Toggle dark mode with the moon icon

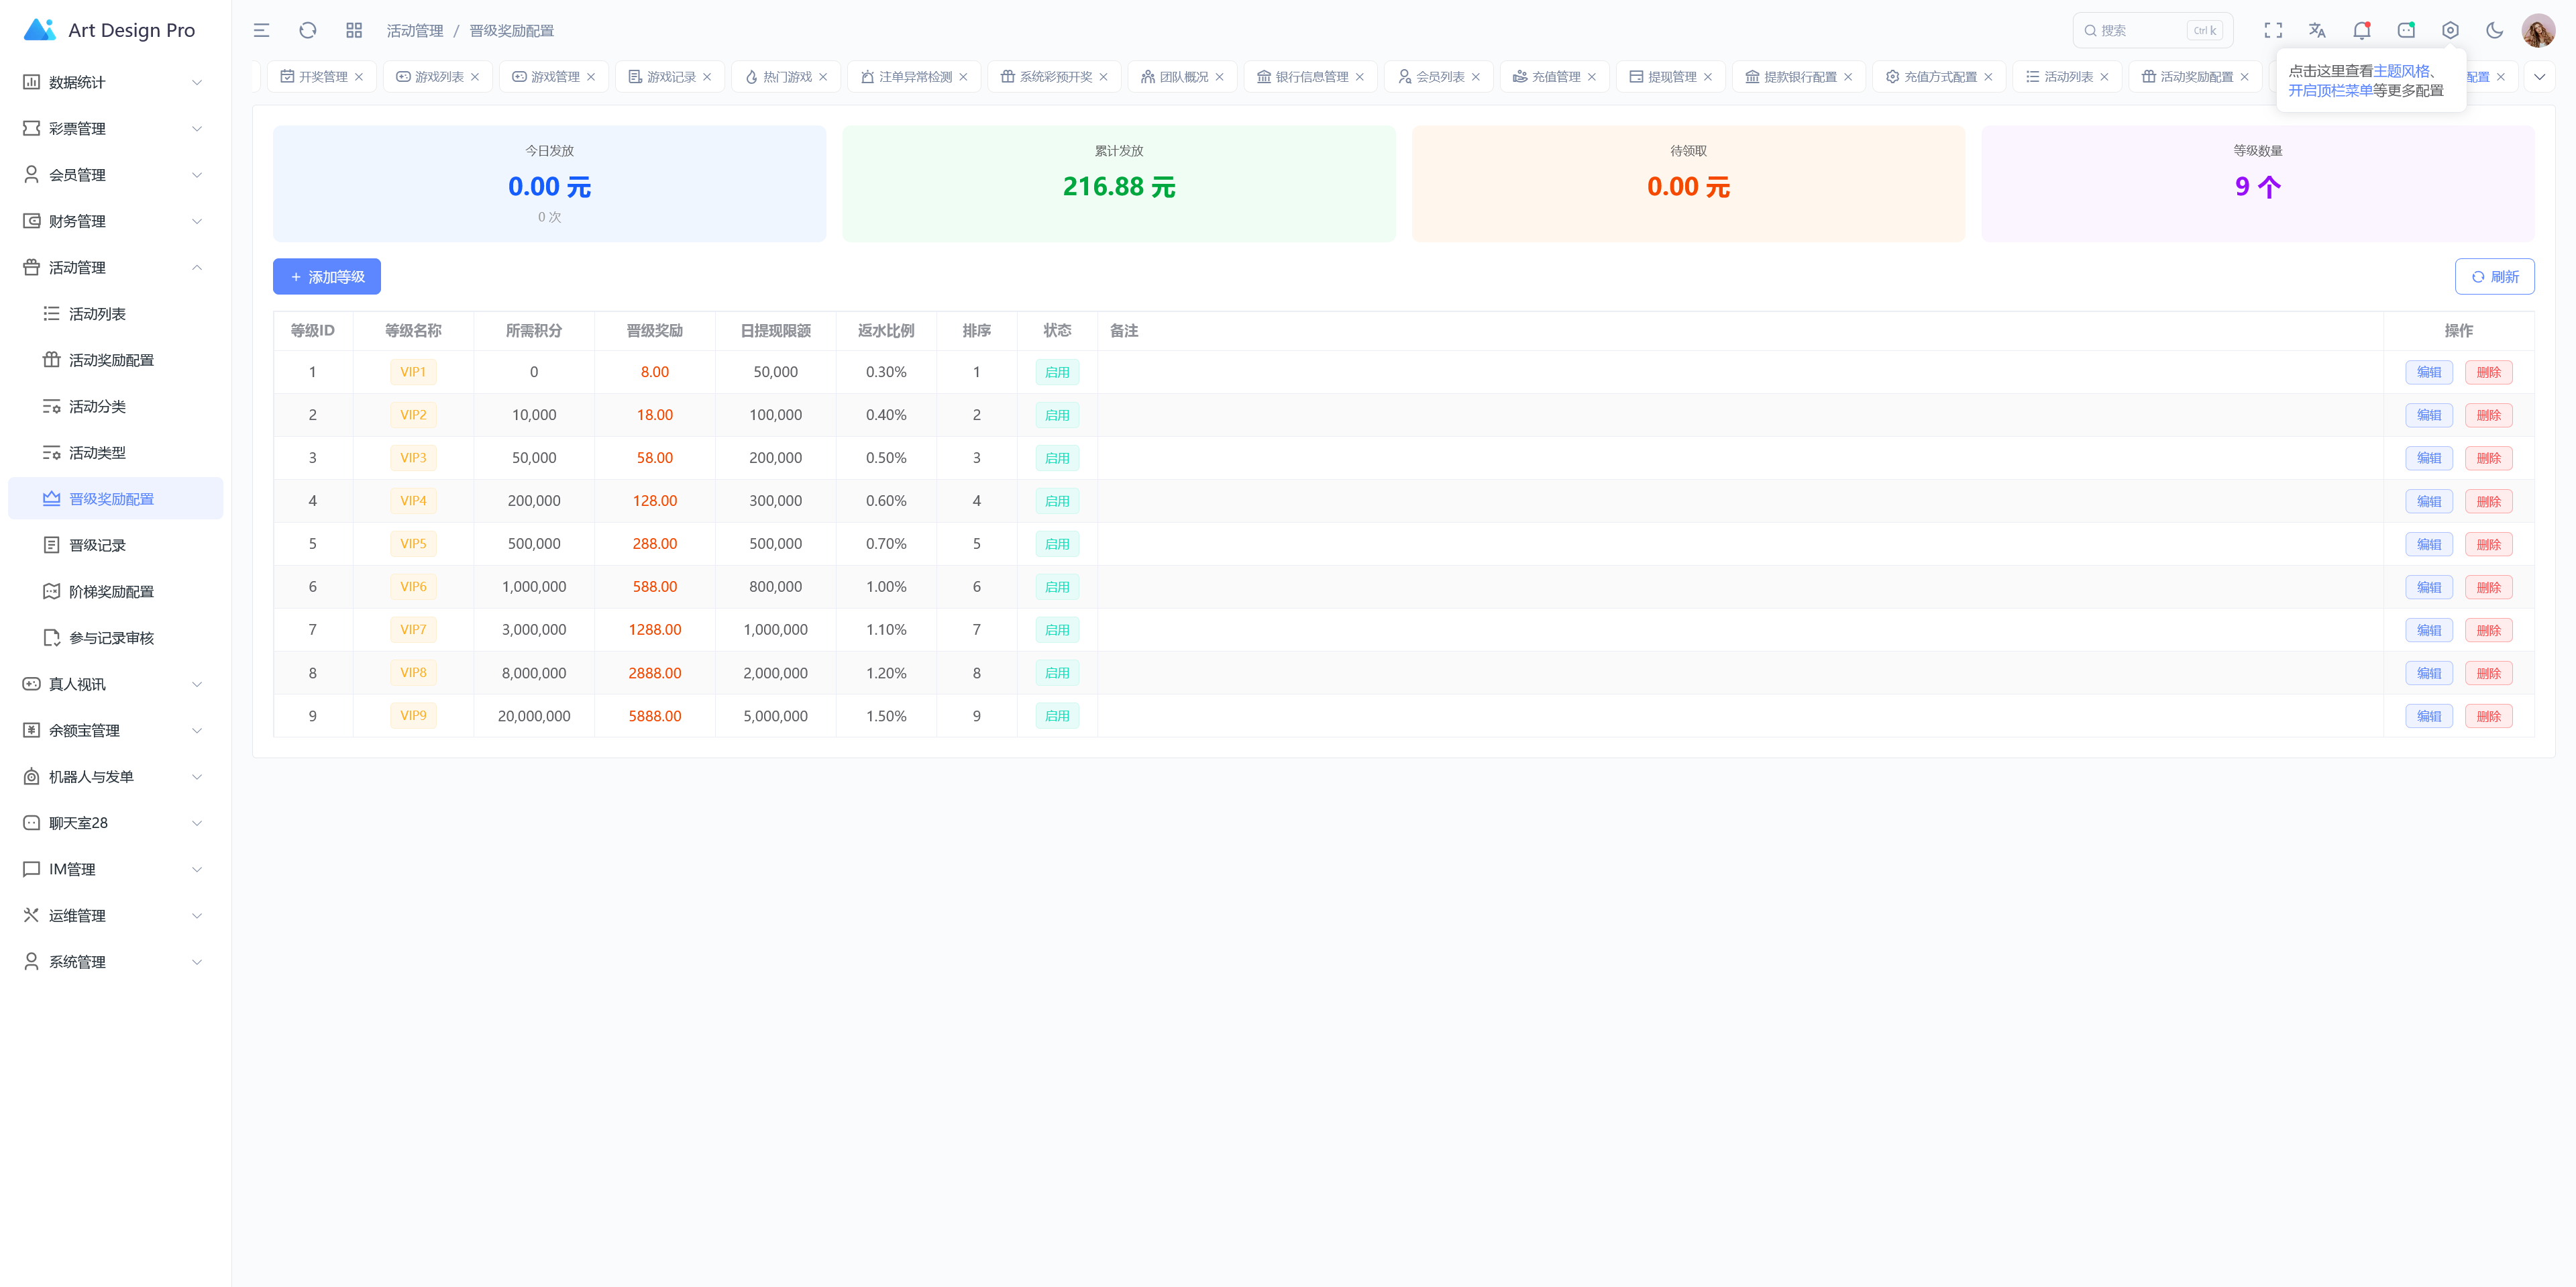click(x=2494, y=30)
